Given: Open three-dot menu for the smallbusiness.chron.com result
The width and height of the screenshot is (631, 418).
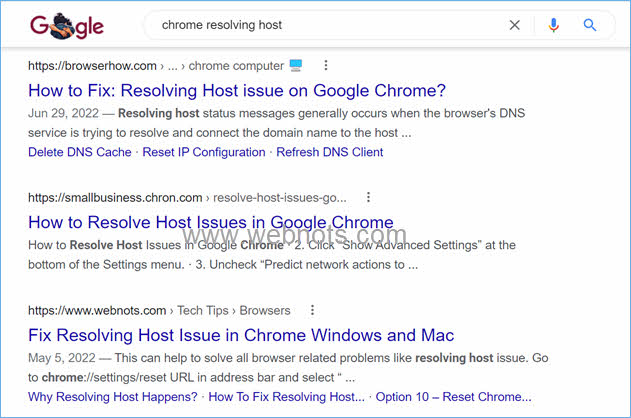Looking at the screenshot, I should coord(368,197).
